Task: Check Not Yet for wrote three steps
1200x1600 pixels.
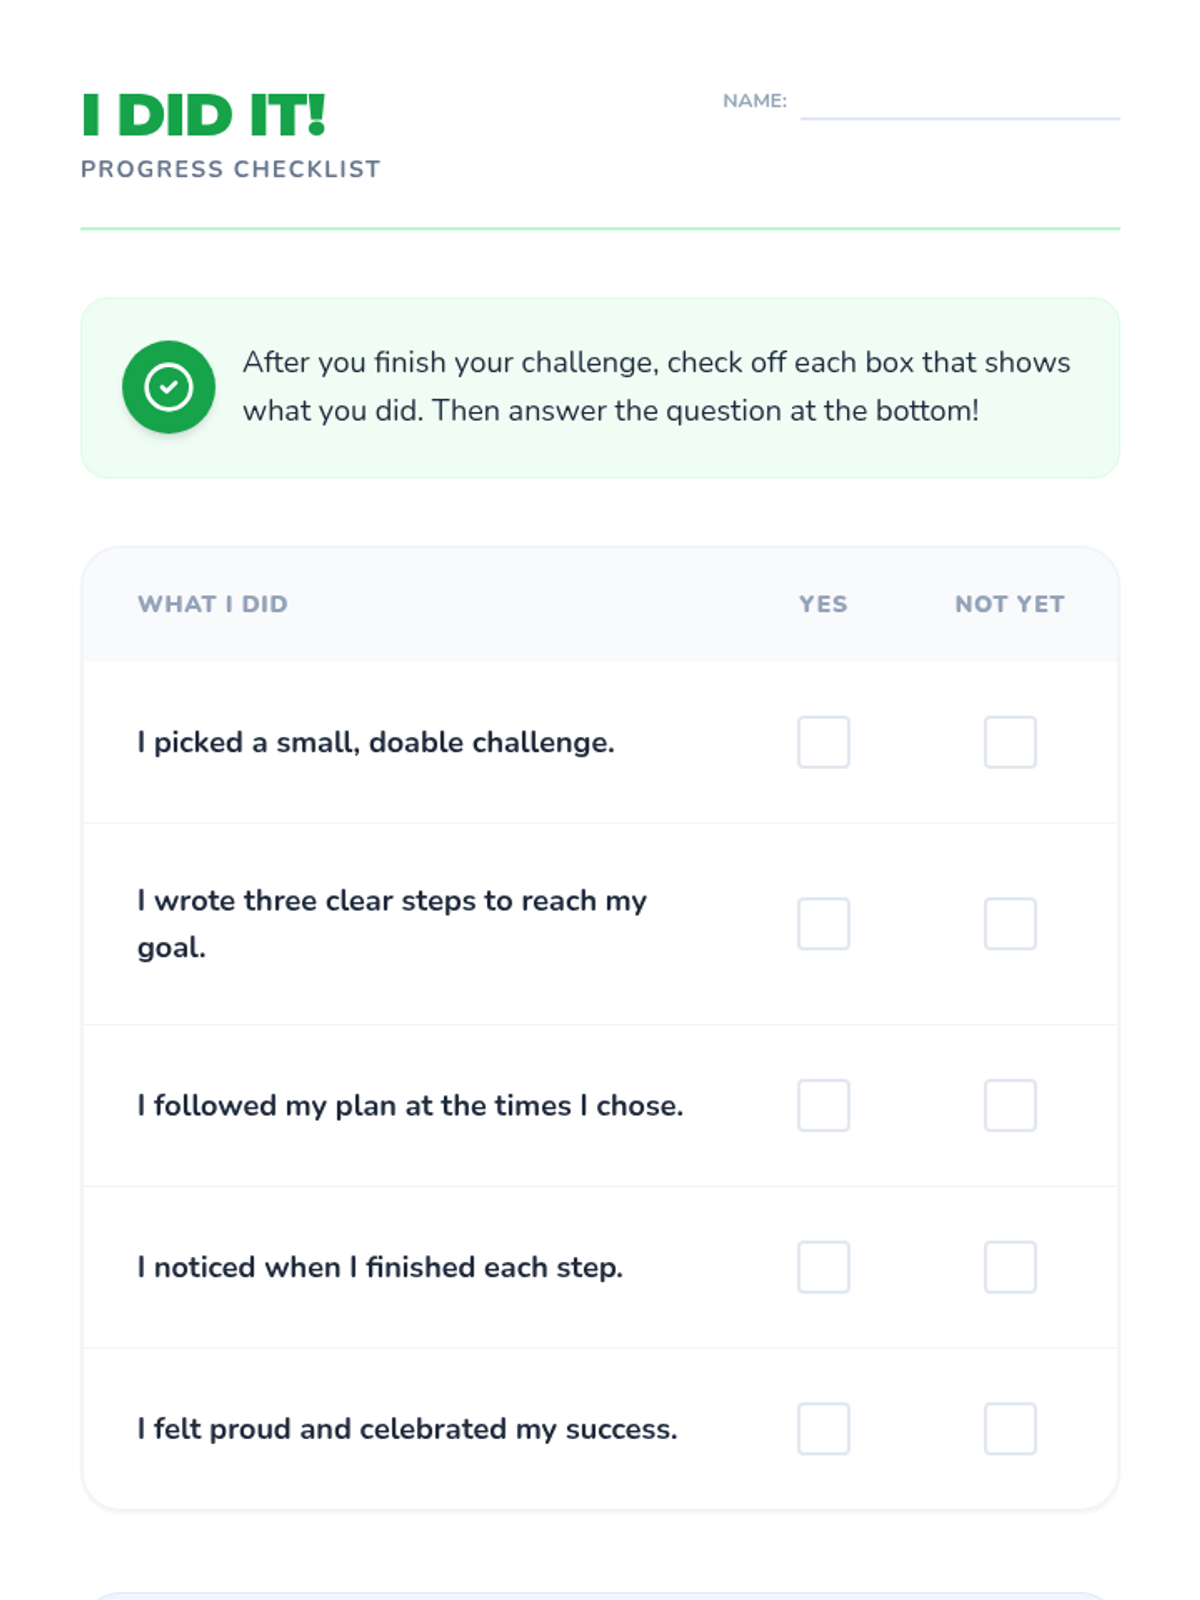Action: click(1009, 923)
